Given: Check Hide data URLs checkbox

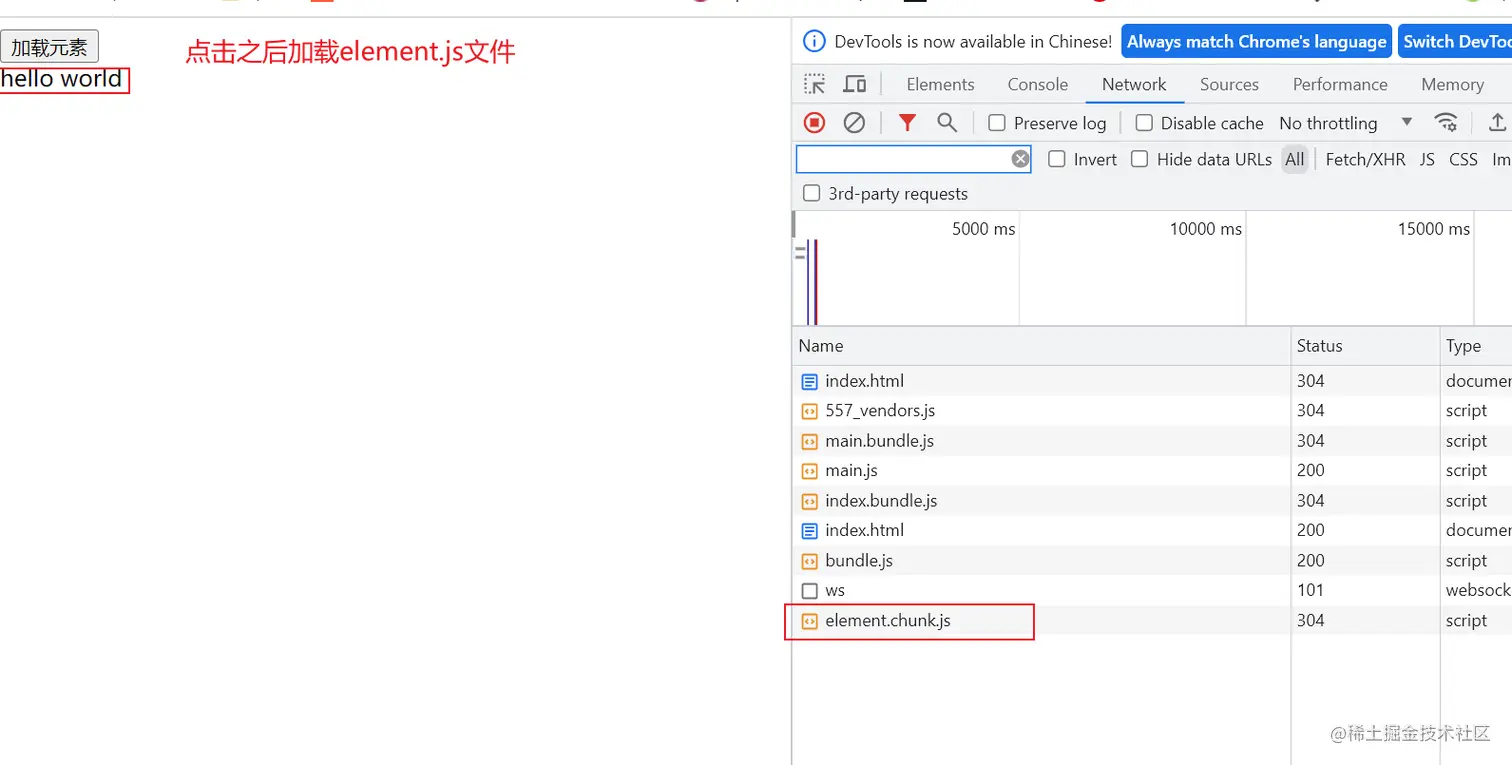Looking at the screenshot, I should click(1139, 159).
